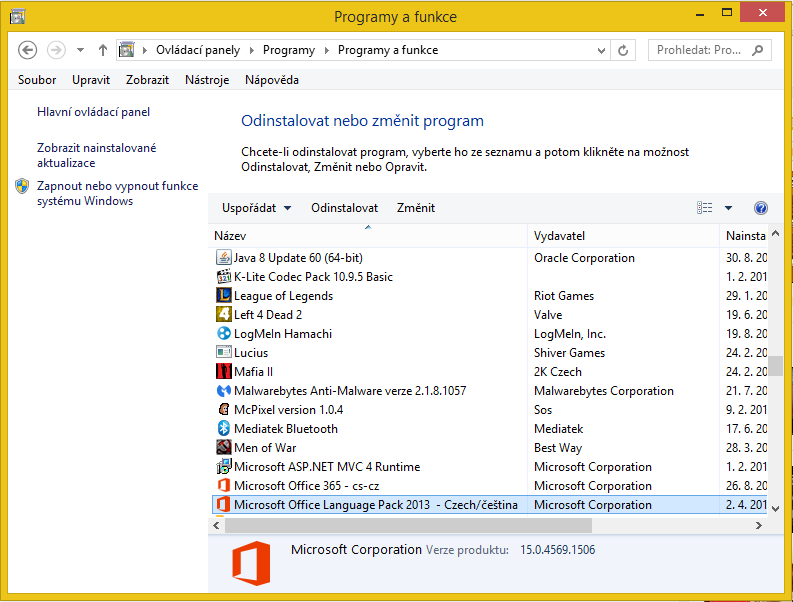The image size is (793, 602).
Task: Click the McPixel program icon
Action: [224, 409]
